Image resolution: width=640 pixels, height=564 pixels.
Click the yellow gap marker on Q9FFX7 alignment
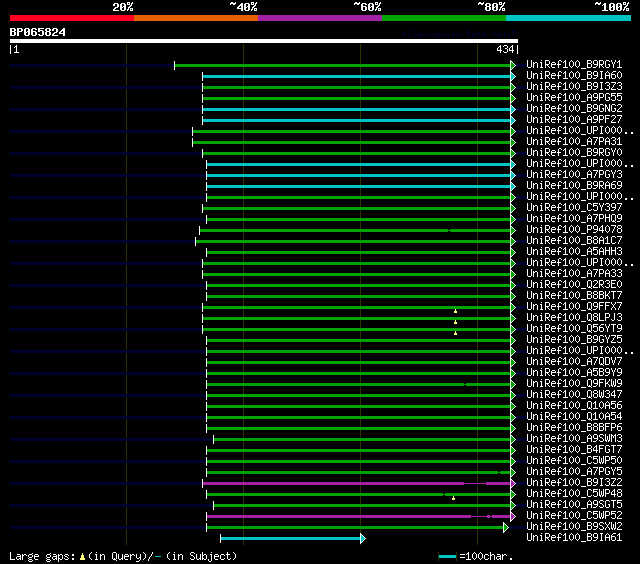tap(455, 311)
